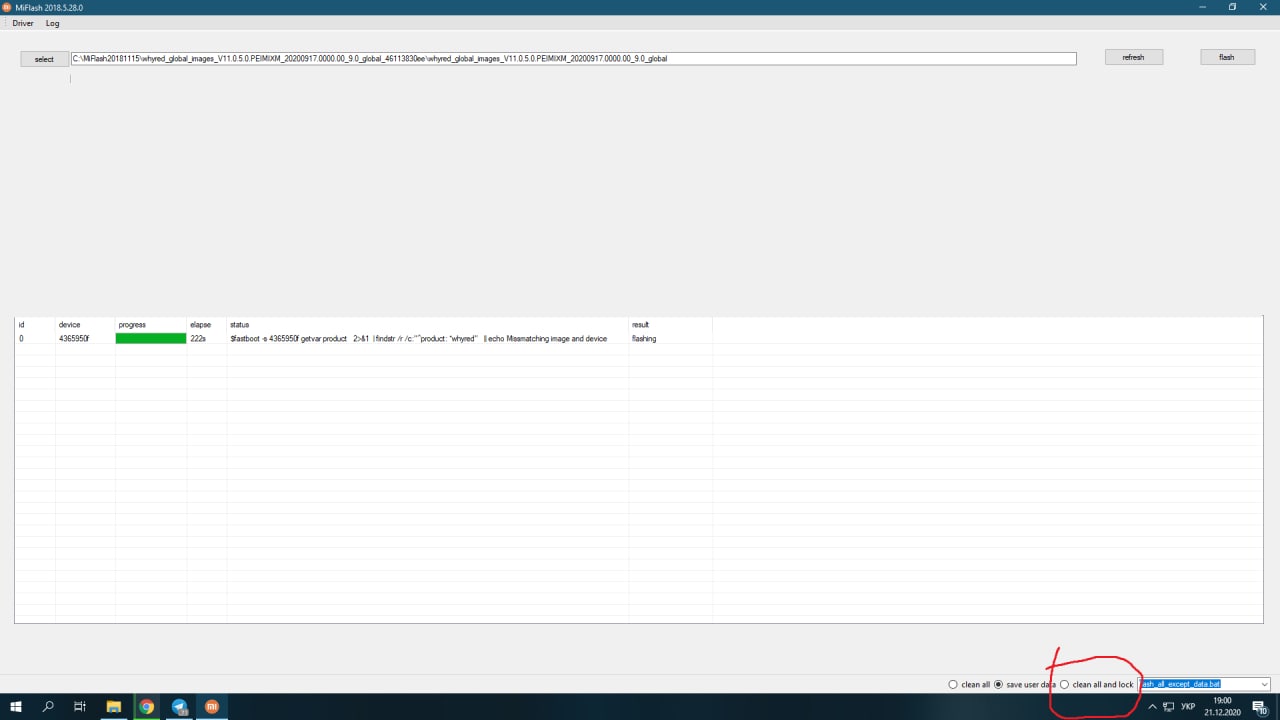
Task: Click the select folder button
Action: 44,59
